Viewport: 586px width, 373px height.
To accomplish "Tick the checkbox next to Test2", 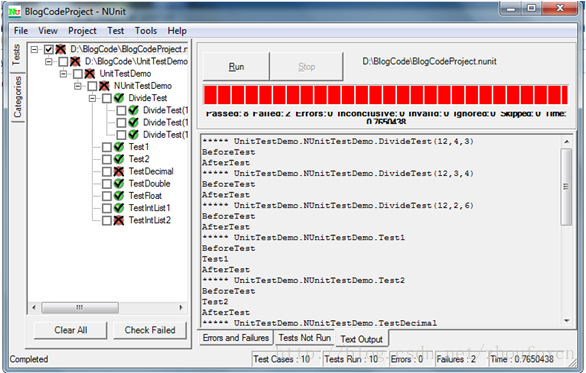I will (x=107, y=159).
